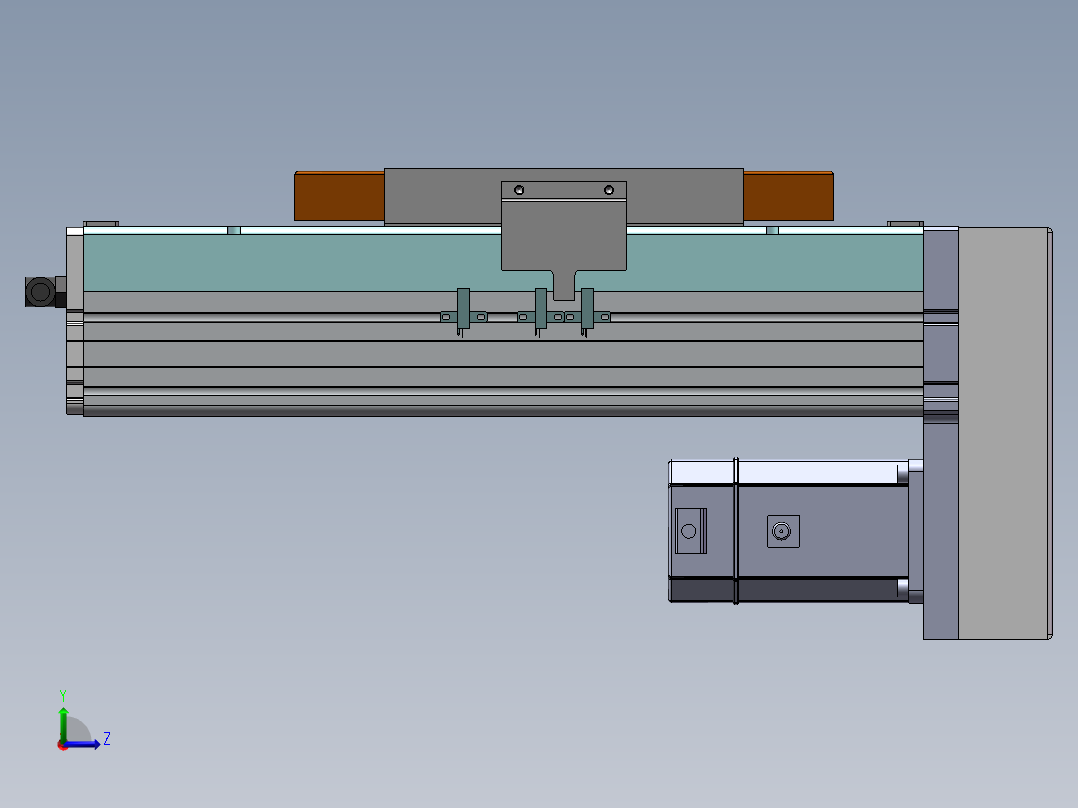
Task: Click the right screw hole on the sensor bracket
Action: tap(608, 190)
